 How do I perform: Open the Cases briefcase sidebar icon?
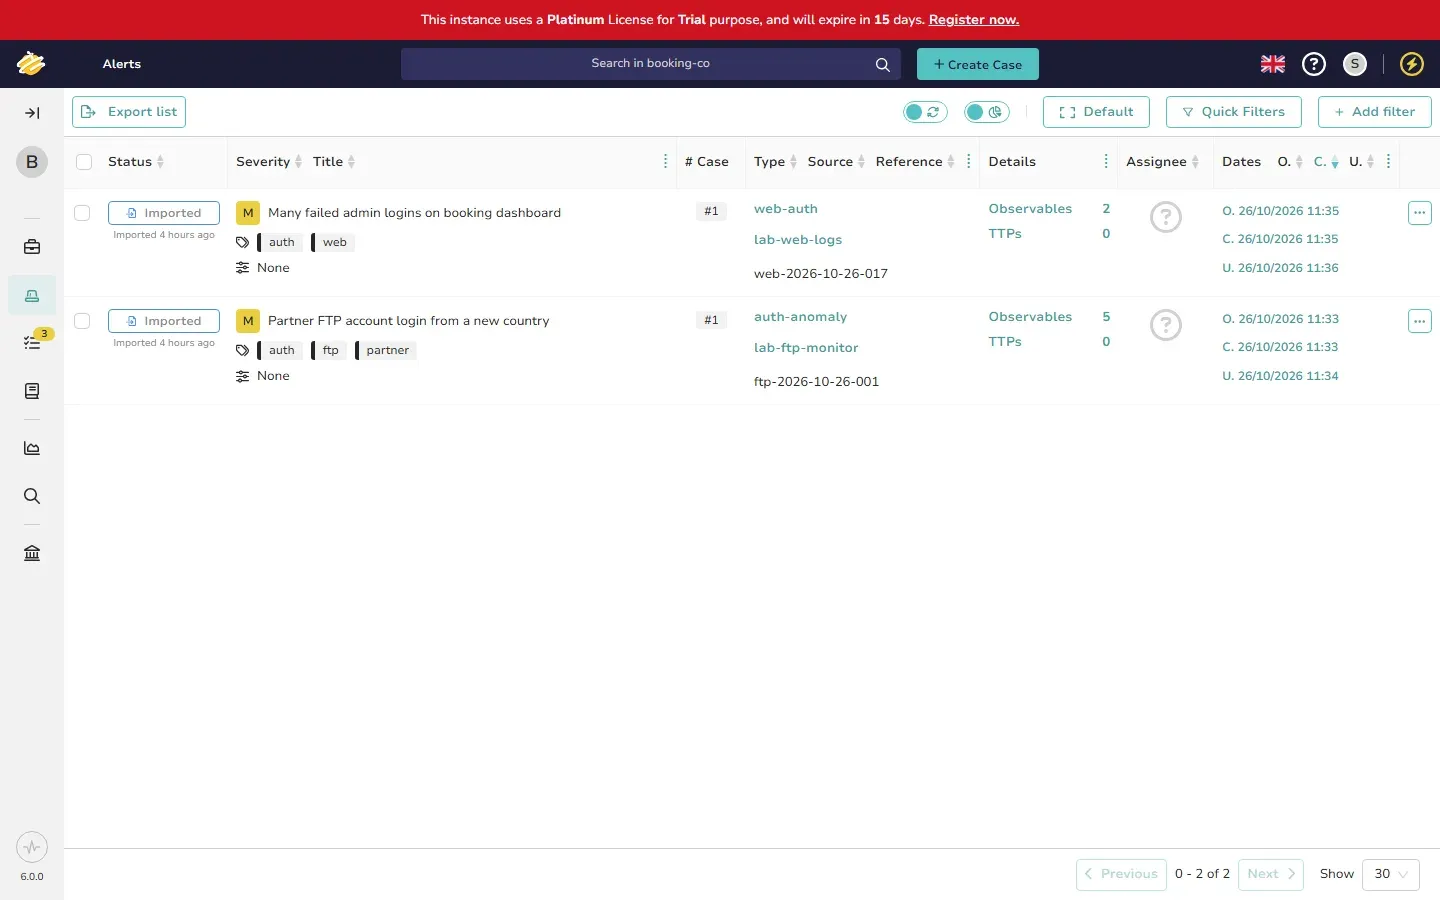(32, 247)
